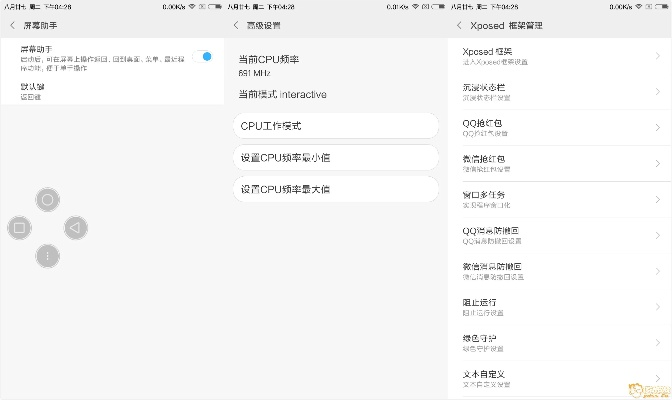This screenshot has width=672, height=400.
Task: Open the Xposed 框架 entry
Action: (x=559, y=56)
